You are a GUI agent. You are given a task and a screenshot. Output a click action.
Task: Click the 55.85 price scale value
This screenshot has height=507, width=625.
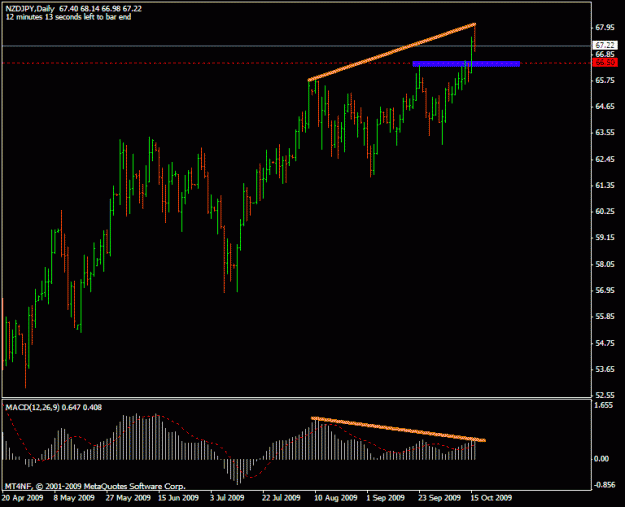[x=604, y=316]
